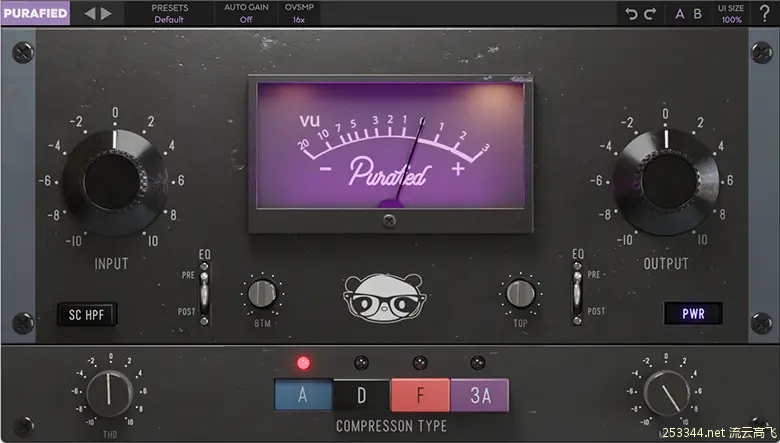
Task: Select compressor type A
Action: [303, 395]
